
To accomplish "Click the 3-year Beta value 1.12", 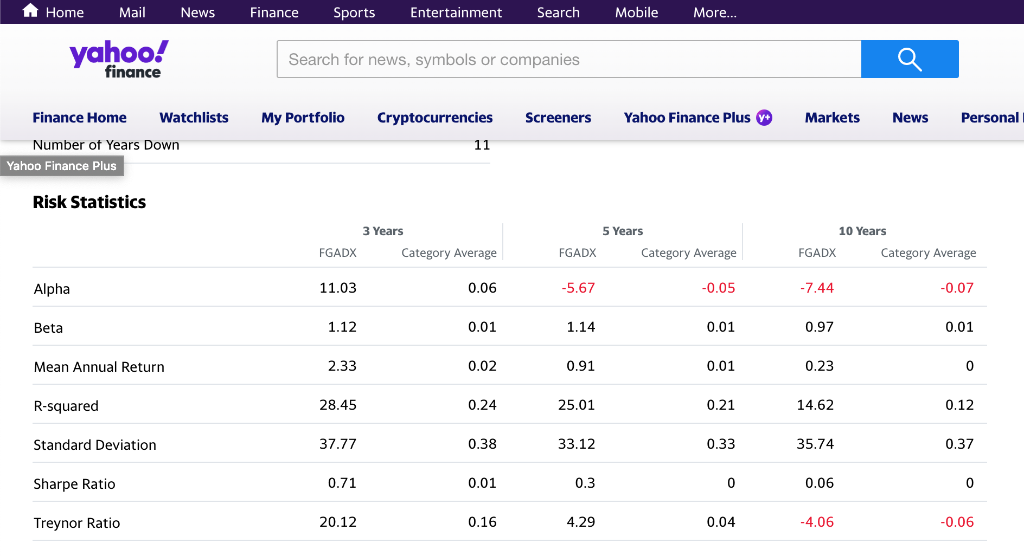I will point(342,327).
